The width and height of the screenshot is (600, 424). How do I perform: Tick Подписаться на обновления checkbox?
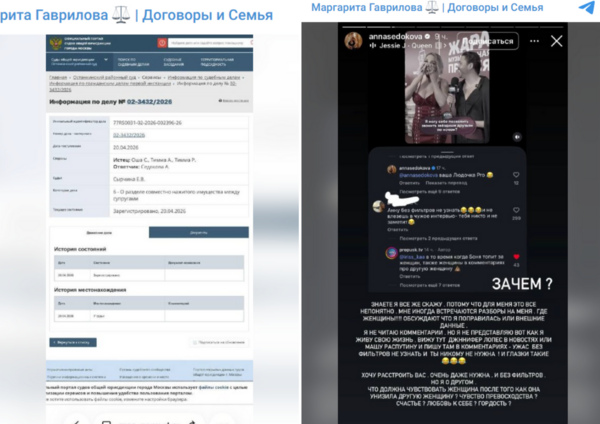pos(195,342)
